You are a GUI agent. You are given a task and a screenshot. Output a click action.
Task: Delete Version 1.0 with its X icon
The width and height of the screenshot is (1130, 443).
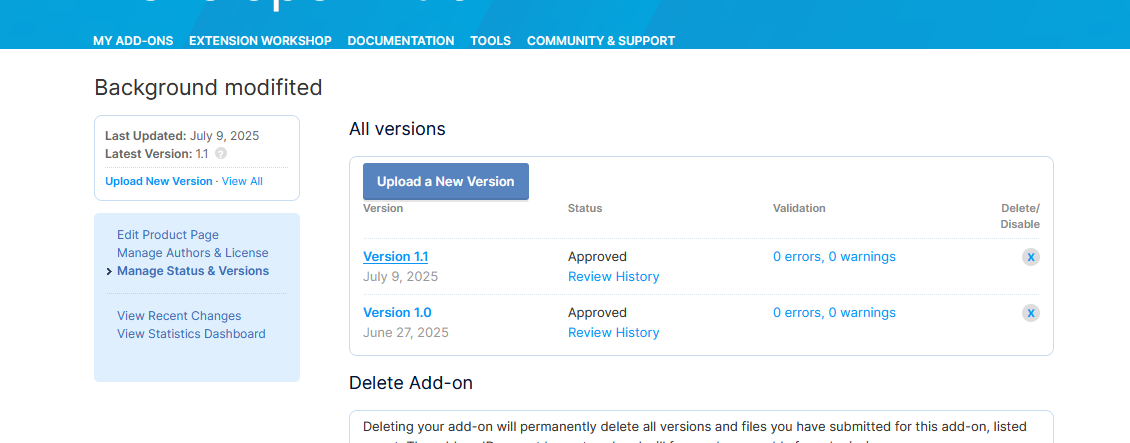(x=1031, y=313)
